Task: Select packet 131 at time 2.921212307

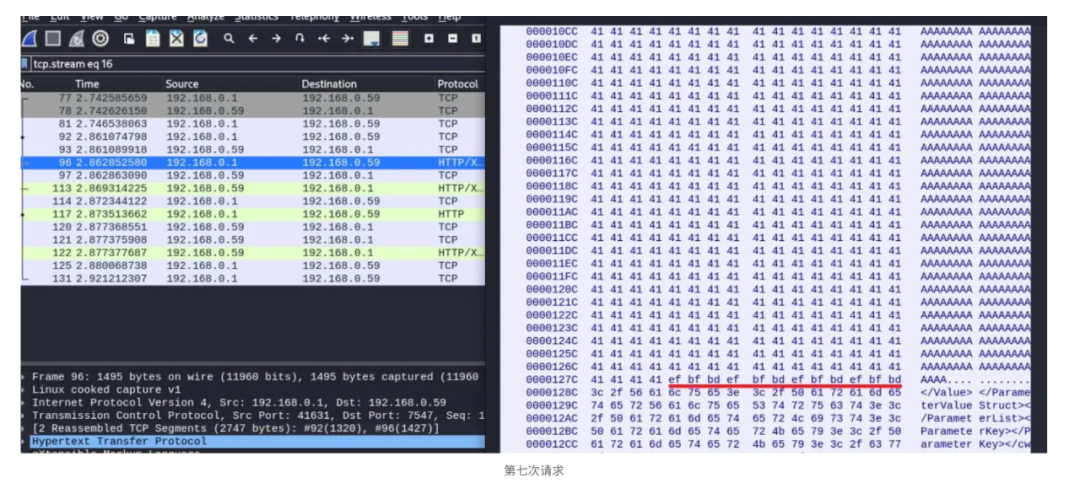Action: 253,278
